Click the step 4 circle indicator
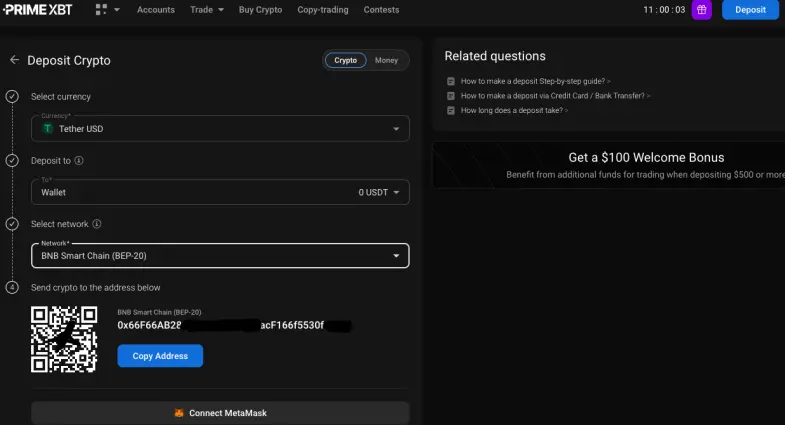 click(12, 287)
